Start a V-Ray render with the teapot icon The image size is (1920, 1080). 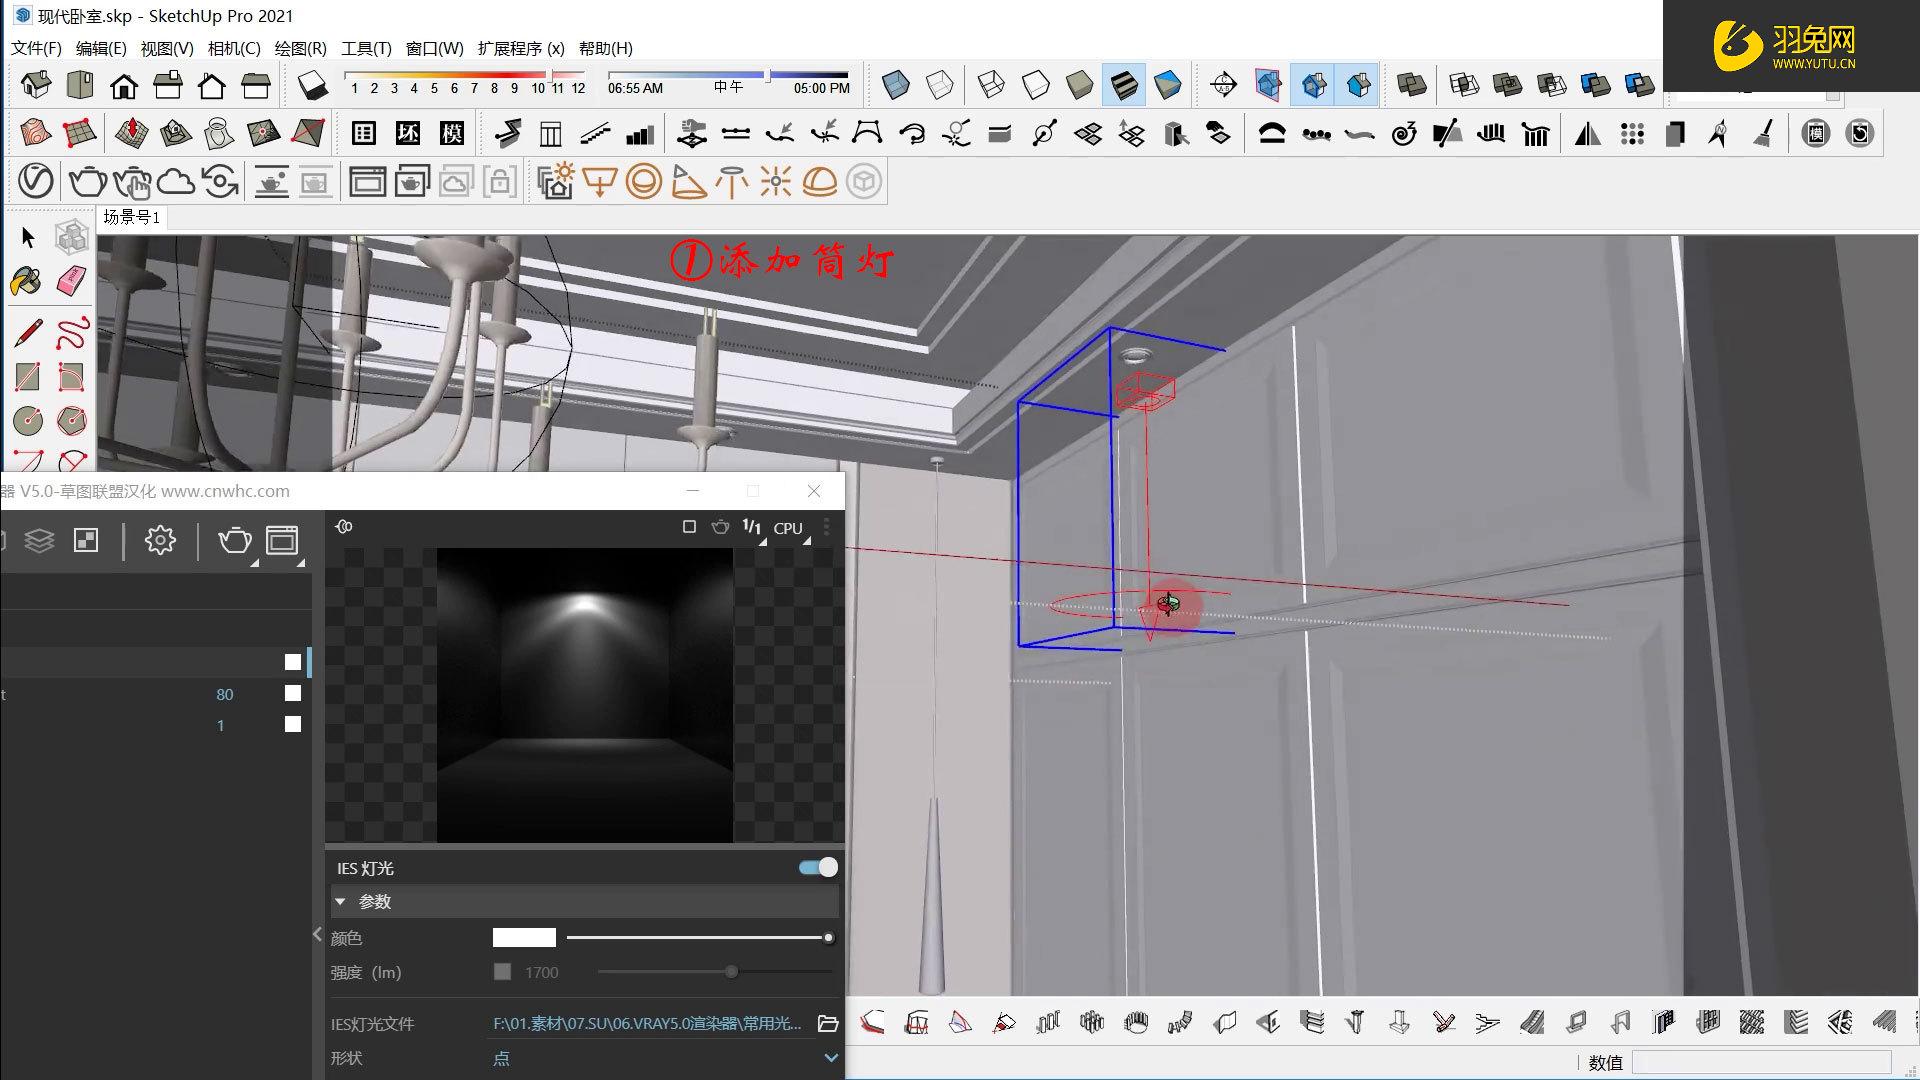87,181
